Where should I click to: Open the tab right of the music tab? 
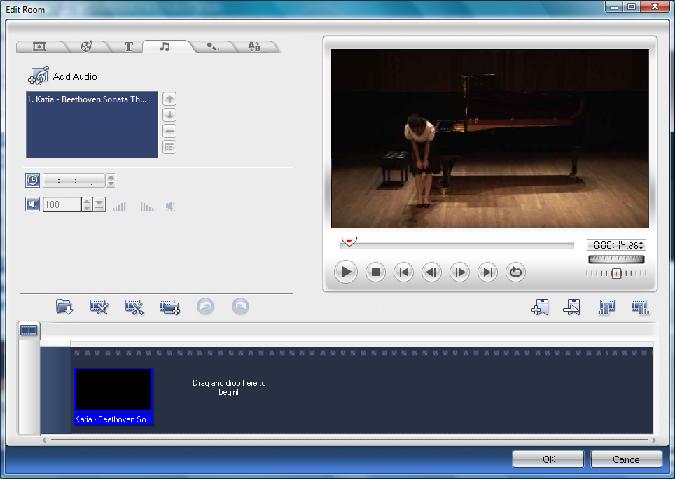211,46
